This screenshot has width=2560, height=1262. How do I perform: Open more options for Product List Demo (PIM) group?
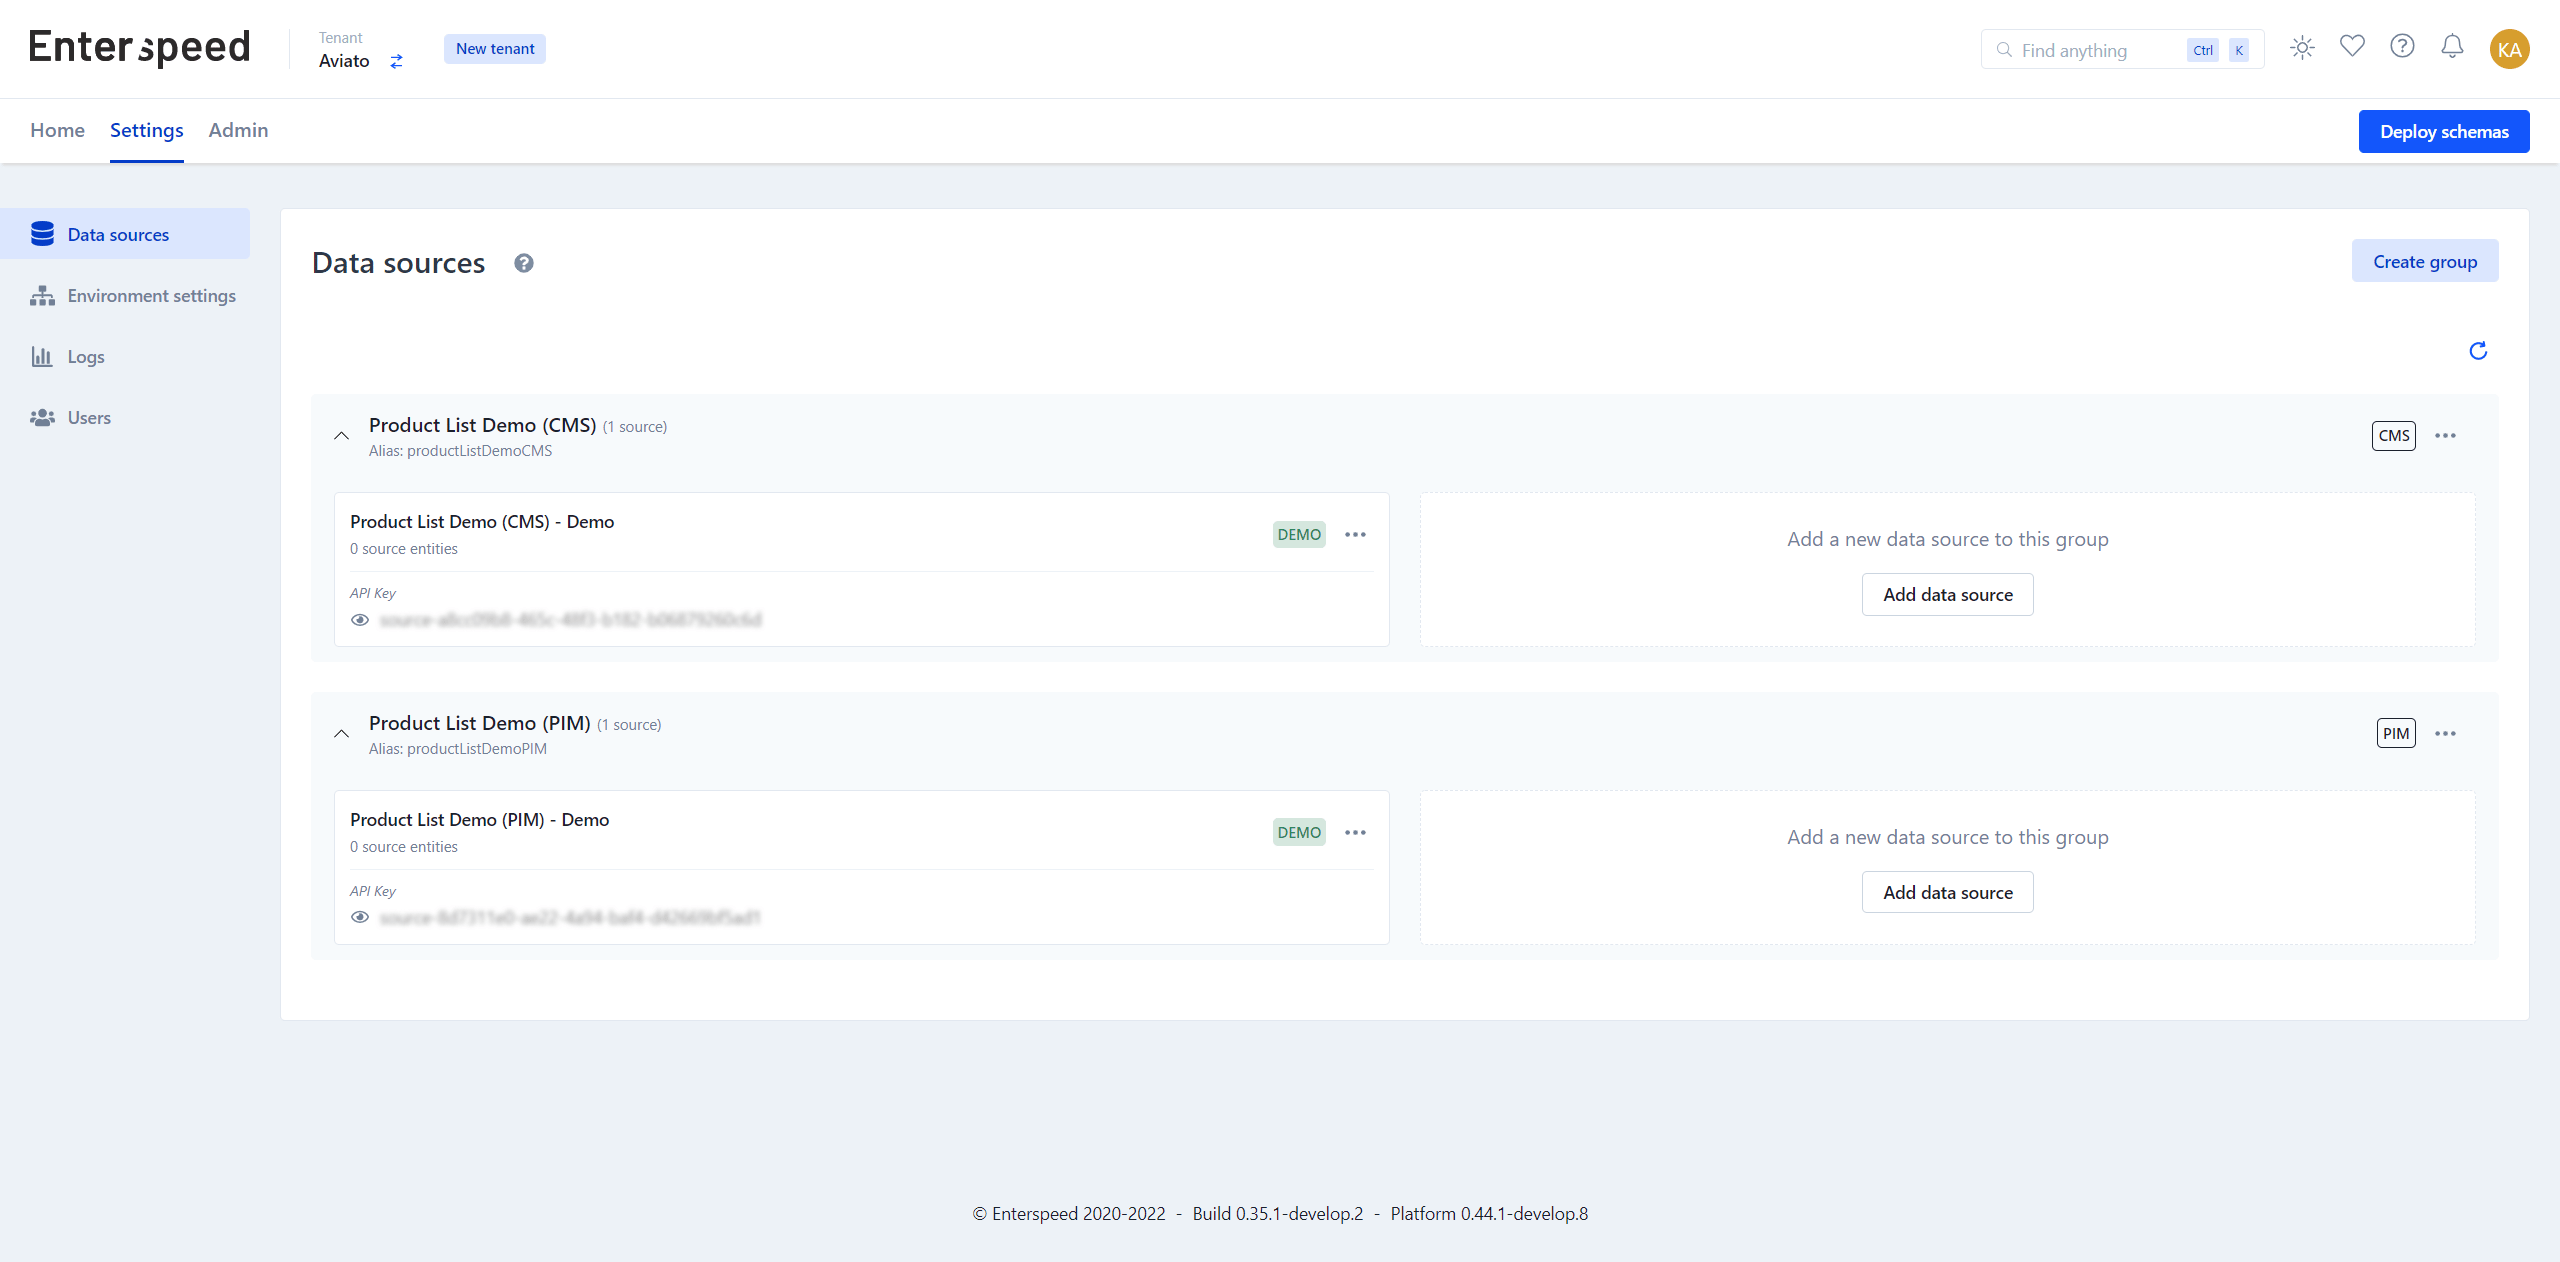(x=2445, y=734)
